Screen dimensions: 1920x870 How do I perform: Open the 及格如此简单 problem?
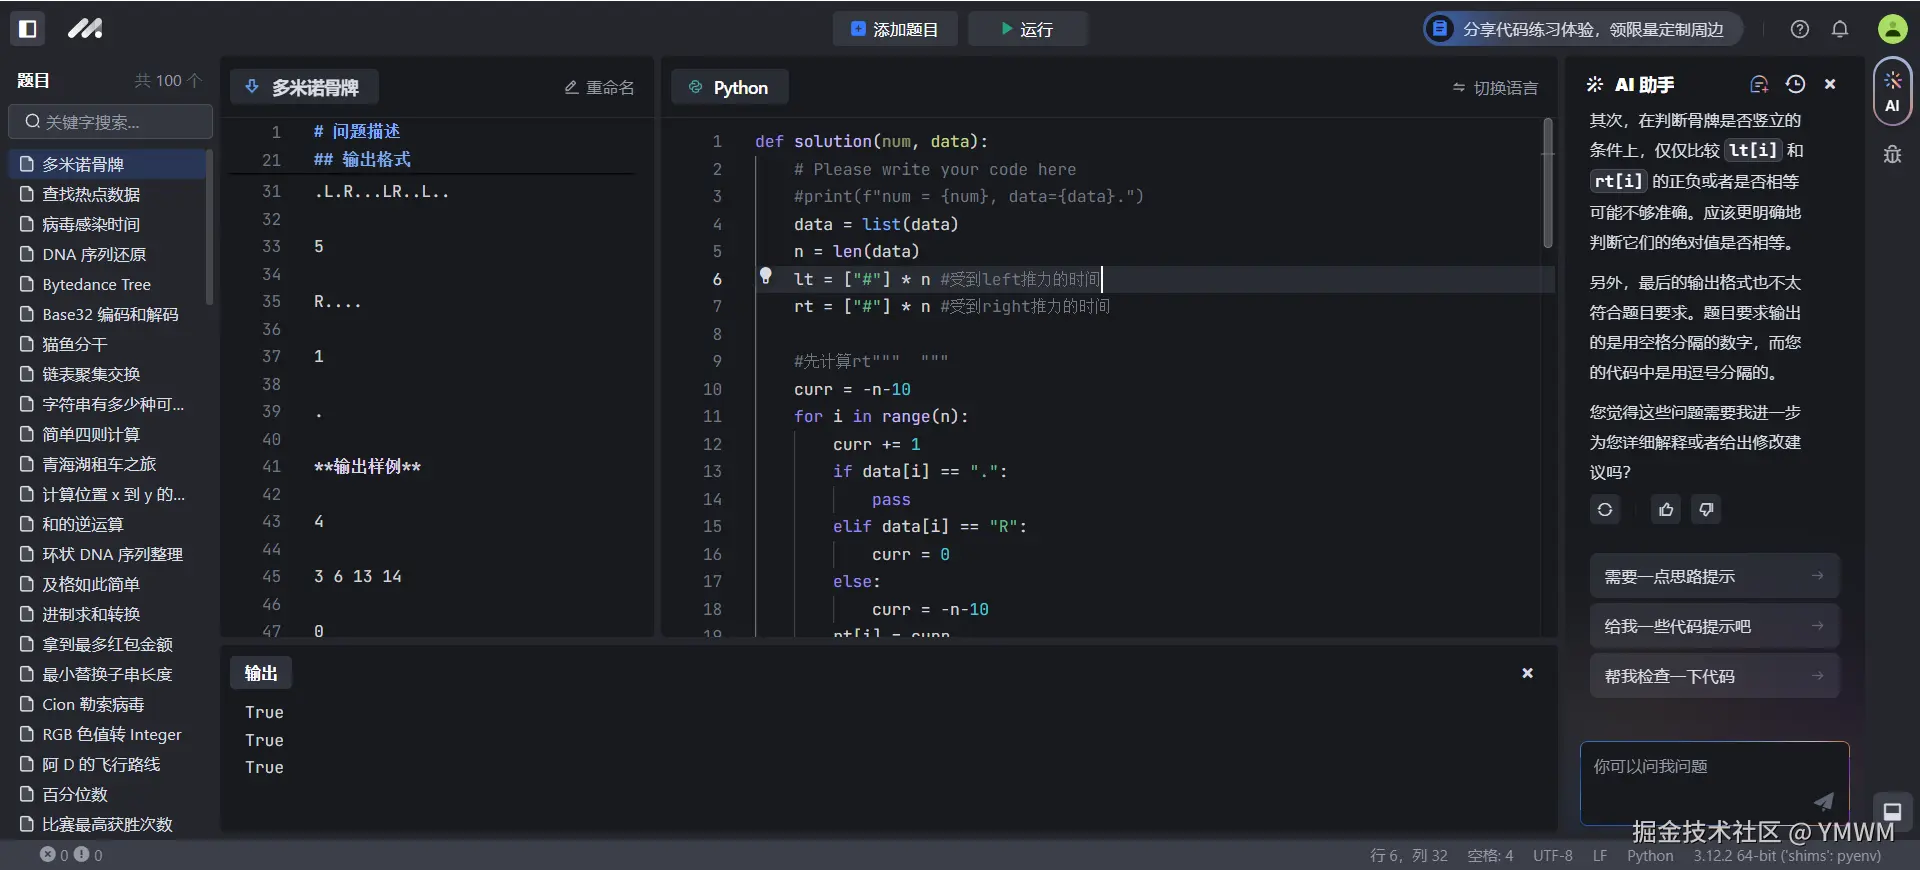pos(106,584)
